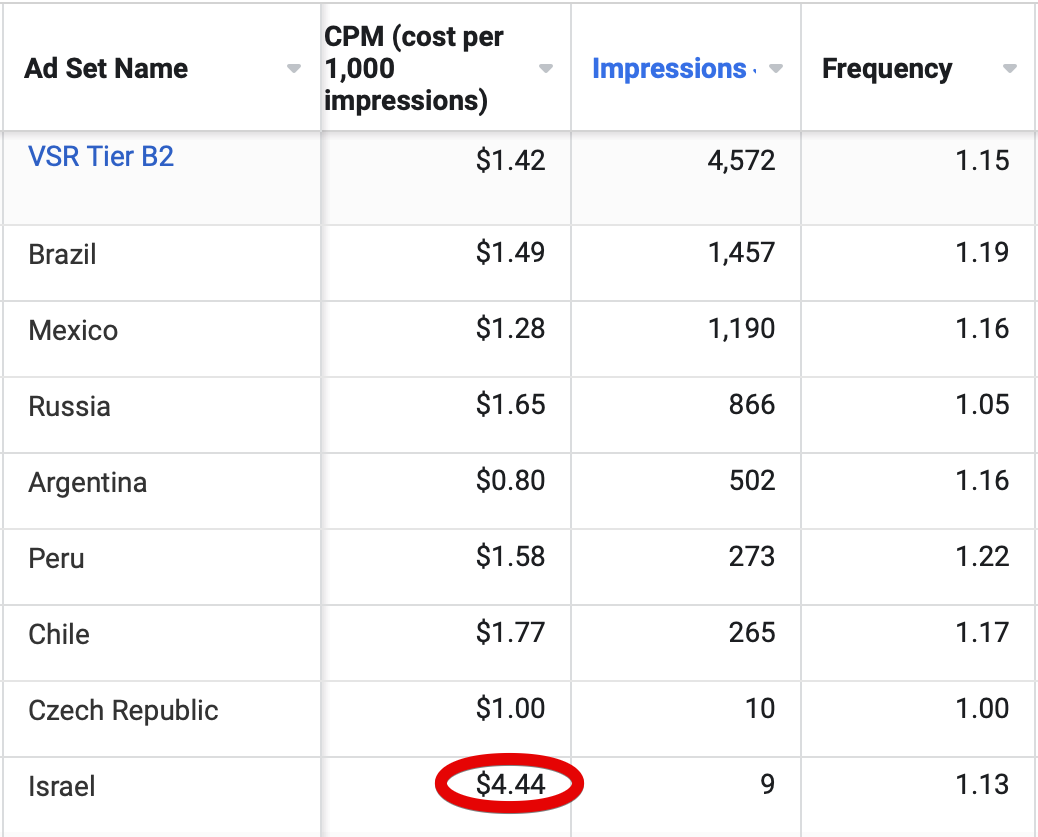Click the Ad Set Name header text
The image size is (1038, 837).
pos(106,69)
